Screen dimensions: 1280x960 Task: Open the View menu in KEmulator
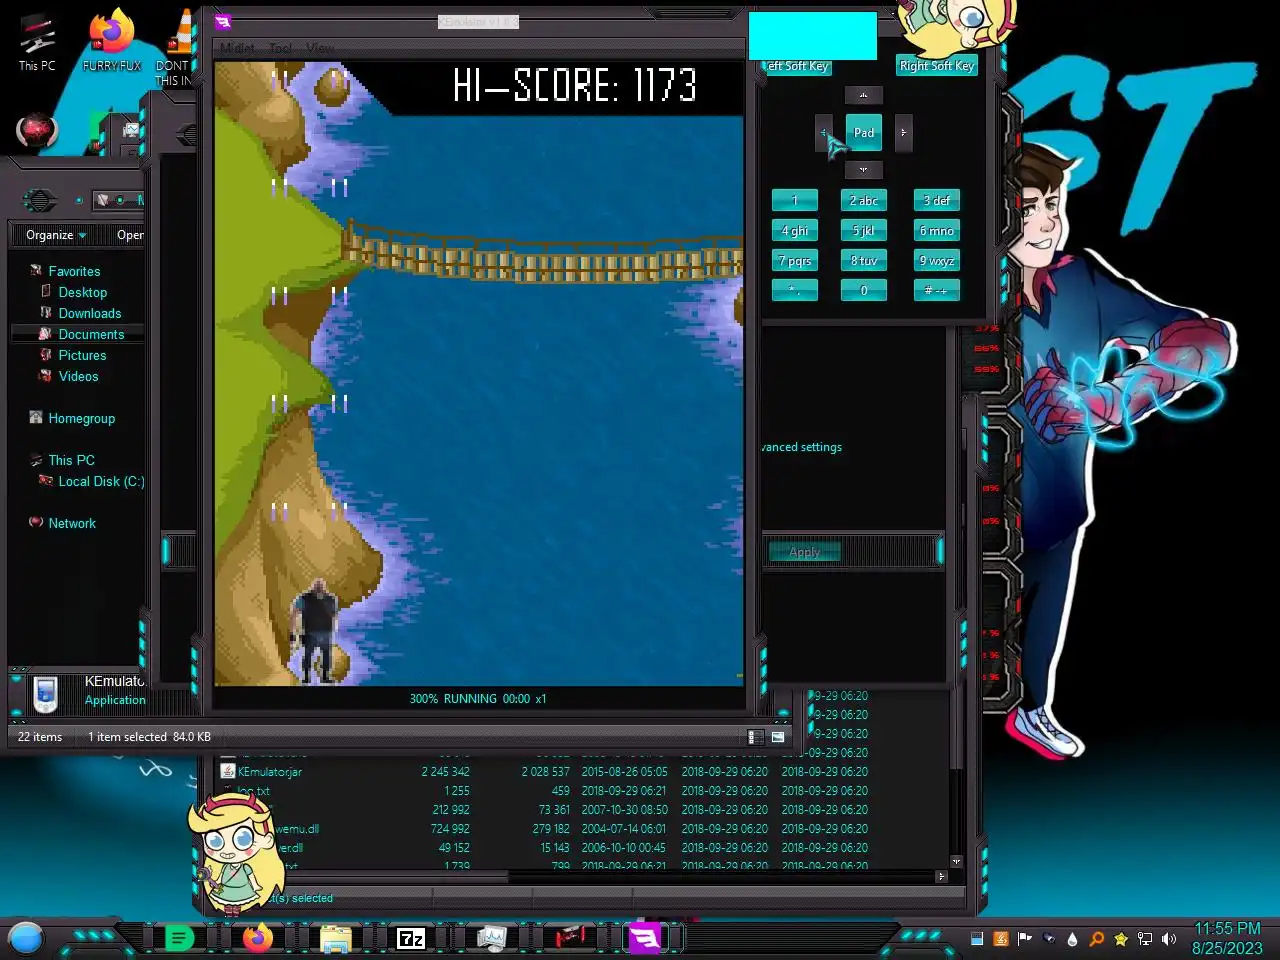click(x=320, y=48)
